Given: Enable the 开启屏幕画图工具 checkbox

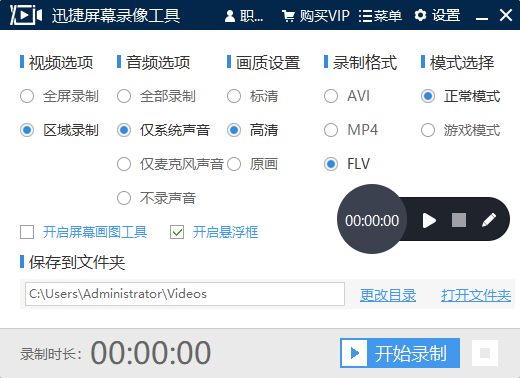Looking at the screenshot, I should pos(27,232).
